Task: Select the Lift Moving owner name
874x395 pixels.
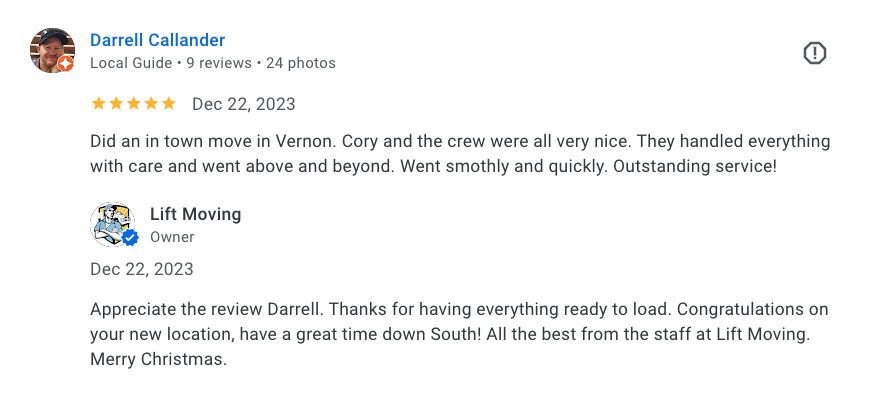Action: [x=196, y=214]
